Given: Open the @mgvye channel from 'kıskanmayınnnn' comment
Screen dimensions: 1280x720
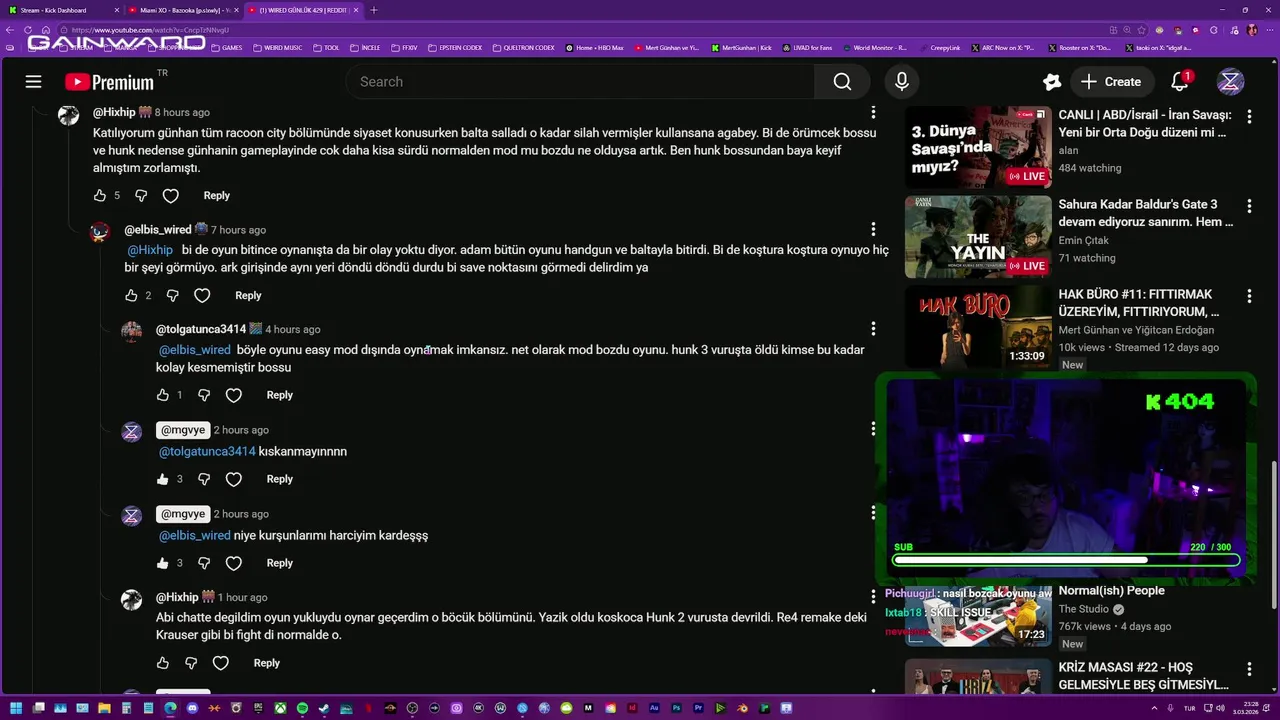Looking at the screenshot, I should pos(182,430).
